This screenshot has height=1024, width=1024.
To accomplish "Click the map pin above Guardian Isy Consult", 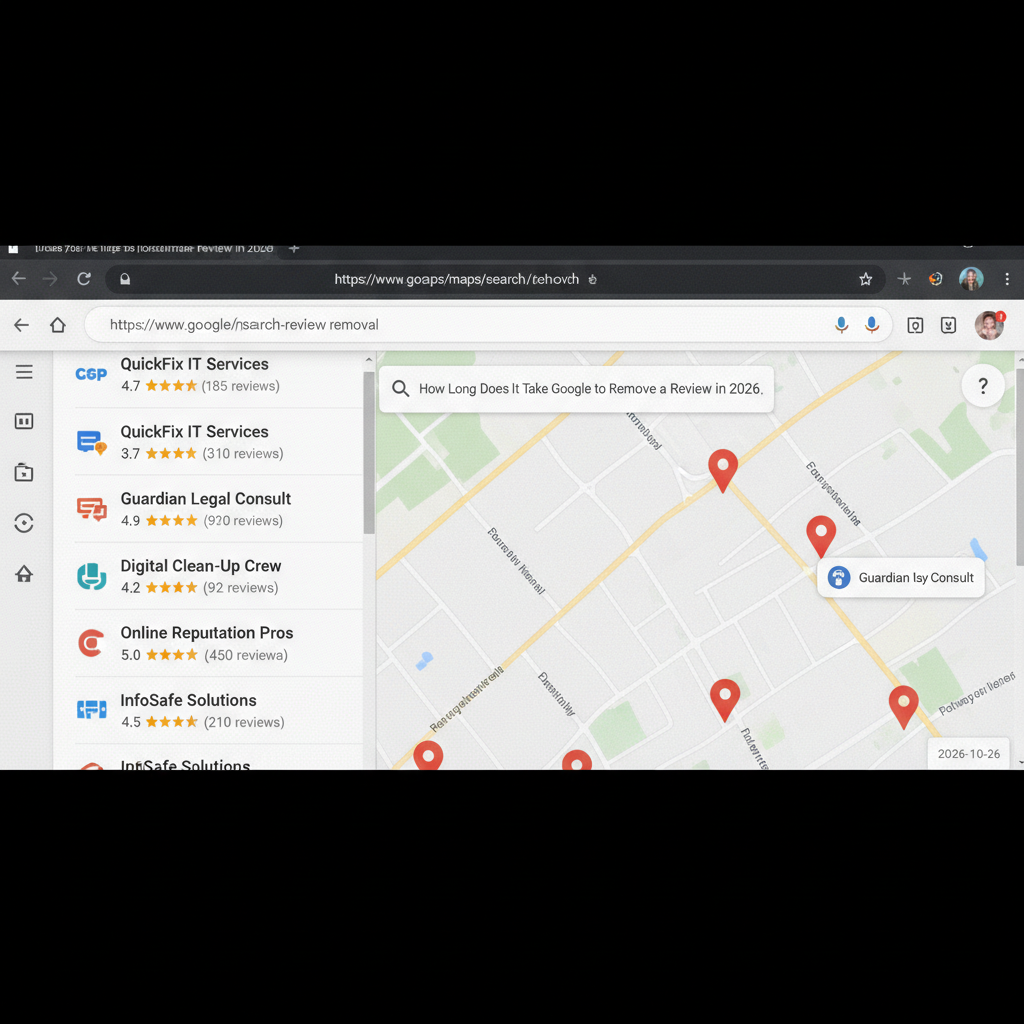I will (x=821, y=536).
